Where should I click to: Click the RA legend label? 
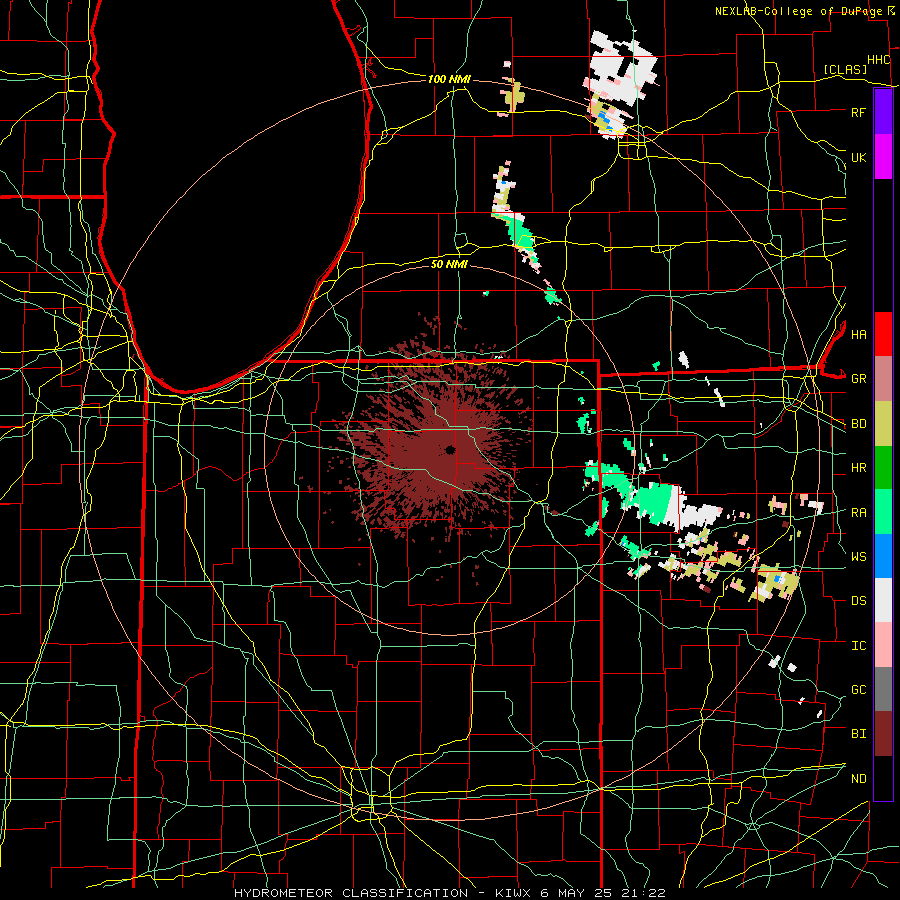pos(858,512)
